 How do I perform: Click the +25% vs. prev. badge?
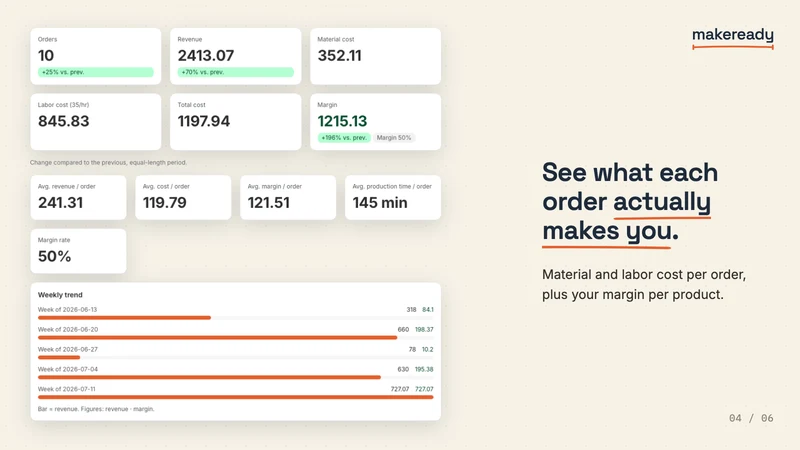[95, 72]
